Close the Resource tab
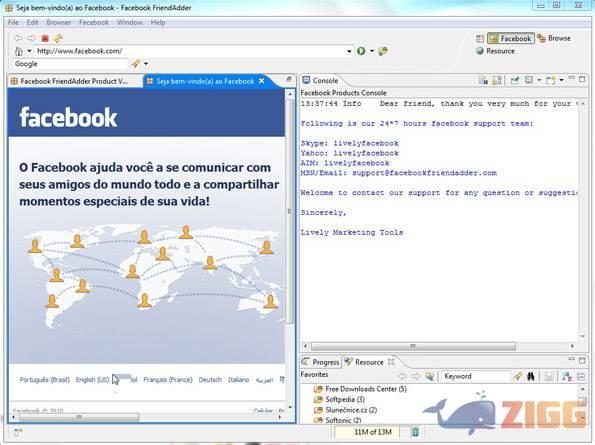Viewport: 595px width, 445px height. 391,362
